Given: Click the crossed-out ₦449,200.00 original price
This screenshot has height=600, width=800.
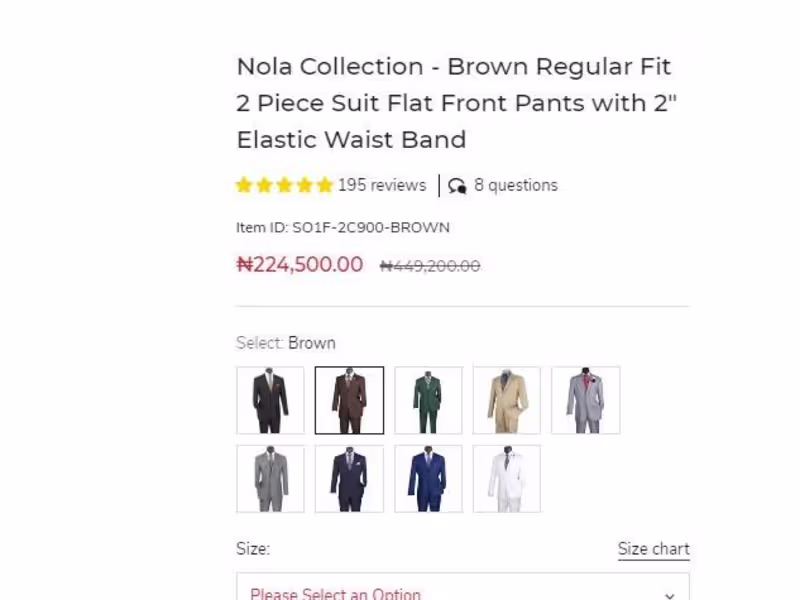Looking at the screenshot, I should point(430,266).
